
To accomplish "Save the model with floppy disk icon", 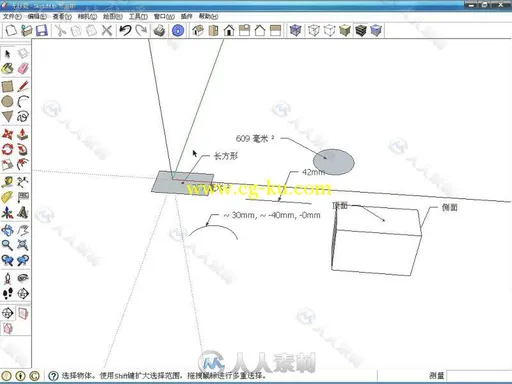I will 42,31.
